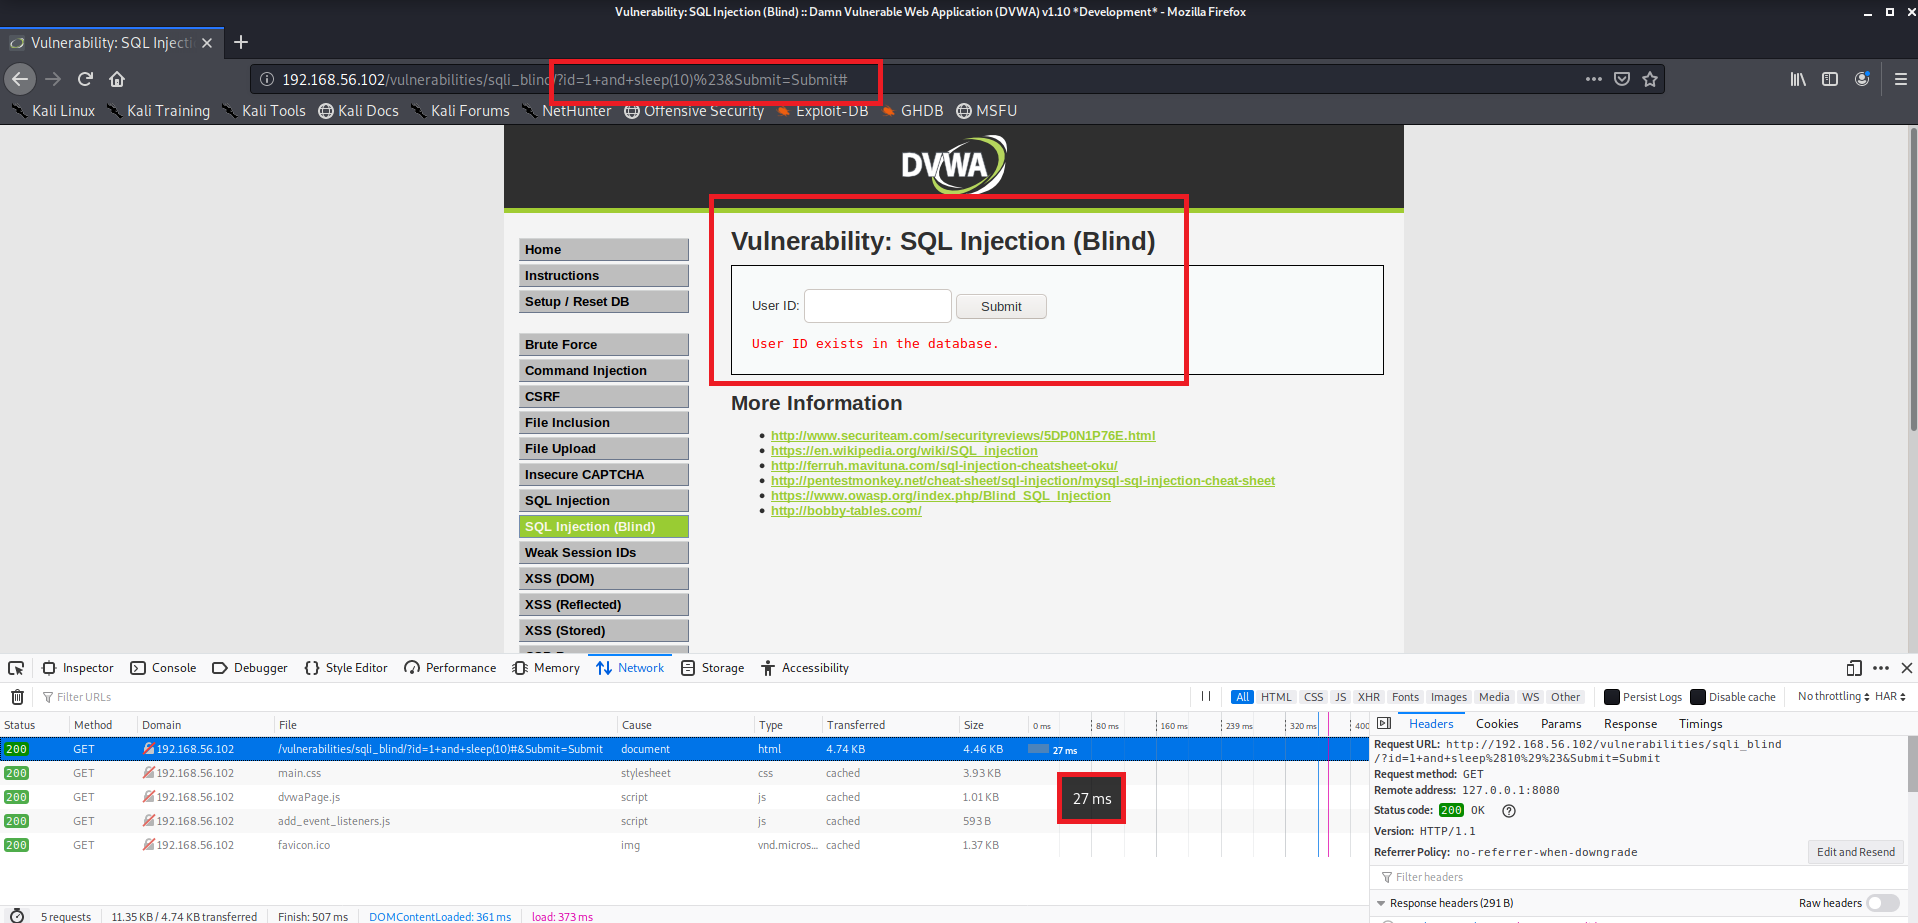Screen dimensions: 1918x923
Task: Open the GHDB bookmark
Action: [912, 111]
